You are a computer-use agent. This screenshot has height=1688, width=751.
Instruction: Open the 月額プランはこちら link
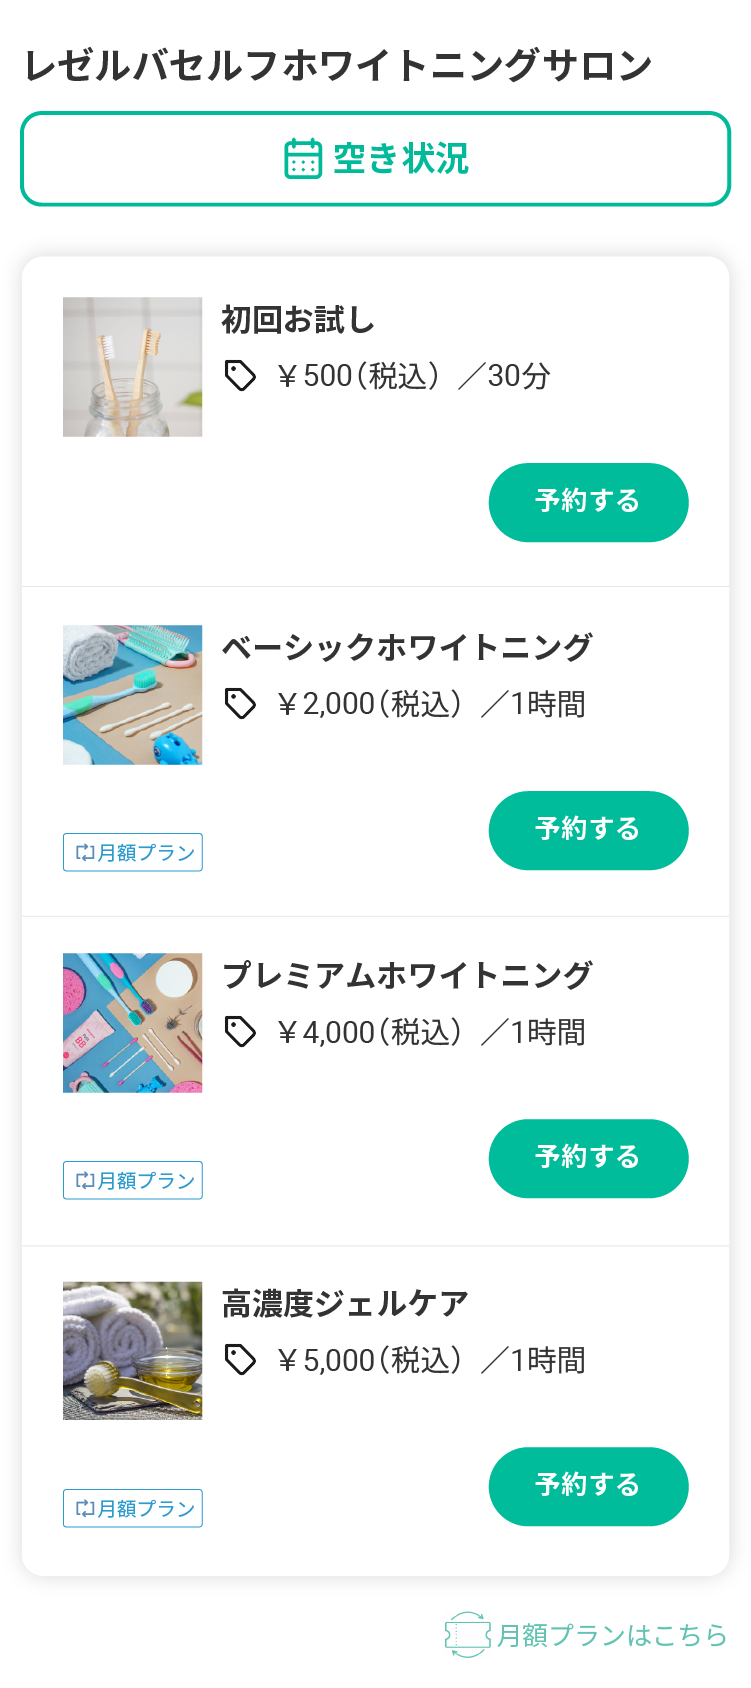pos(611,1635)
